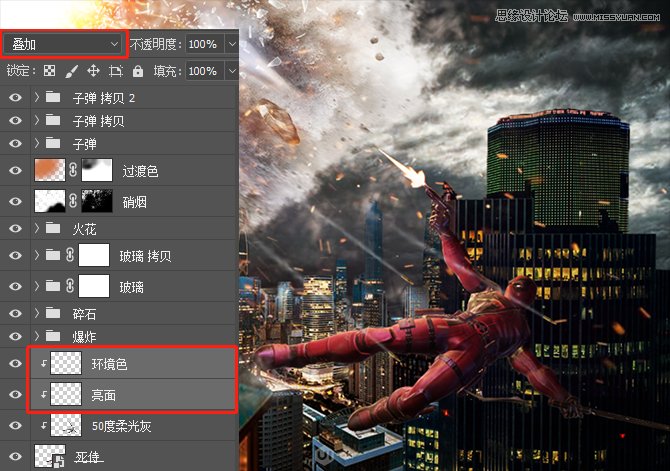This screenshot has width=670, height=471.
Task: Select the 玻璃 拷贝 group mask thumbnail
Action: click(94, 255)
